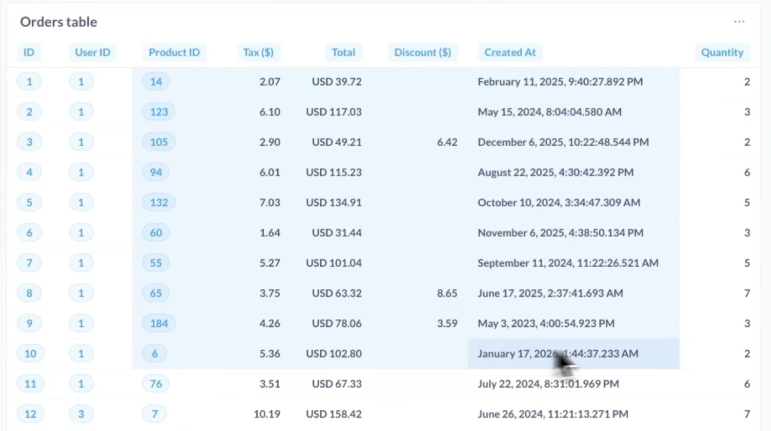771x431 pixels.
Task: Open Product ID 6 link
Action: tap(155, 353)
